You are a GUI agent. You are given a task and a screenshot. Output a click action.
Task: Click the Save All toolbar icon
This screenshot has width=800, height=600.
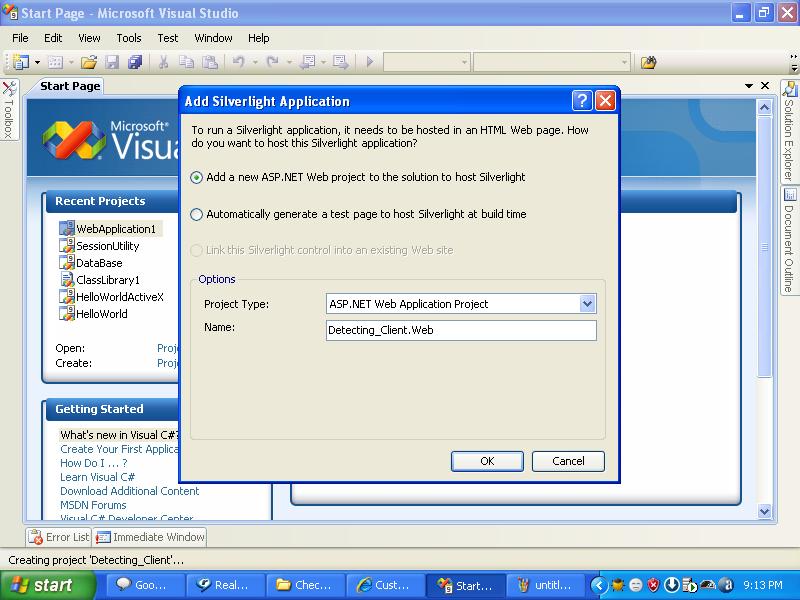coord(135,62)
